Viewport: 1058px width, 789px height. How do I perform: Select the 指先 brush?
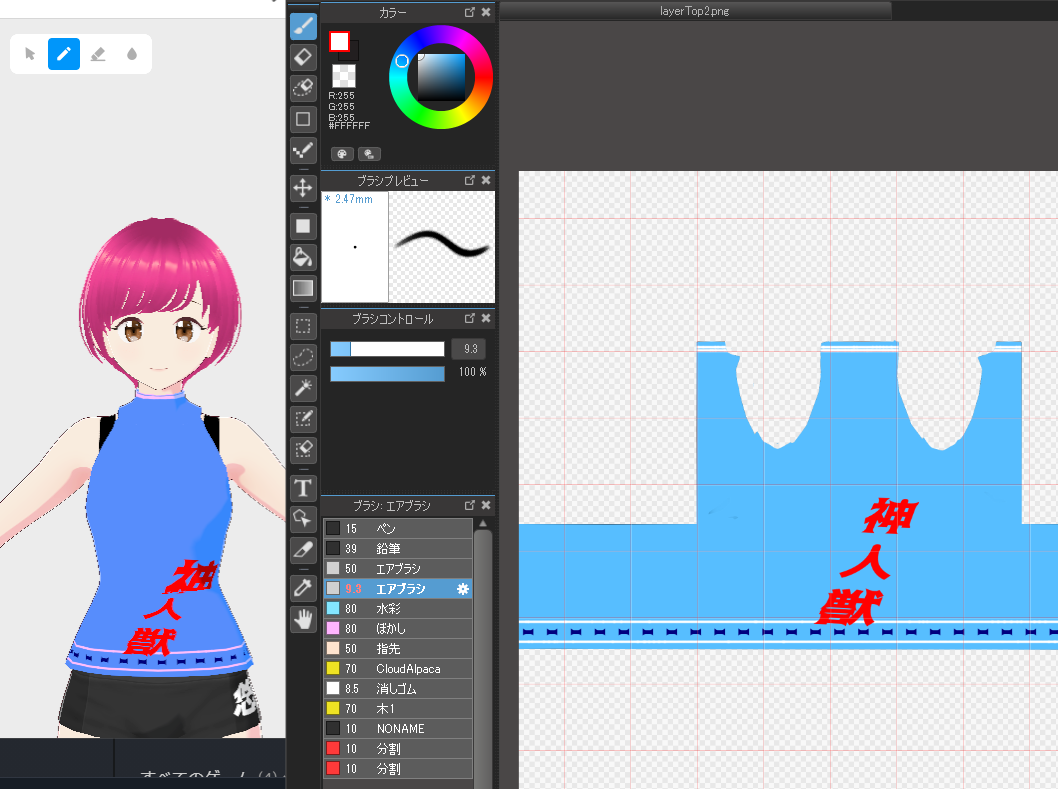point(398,649)
